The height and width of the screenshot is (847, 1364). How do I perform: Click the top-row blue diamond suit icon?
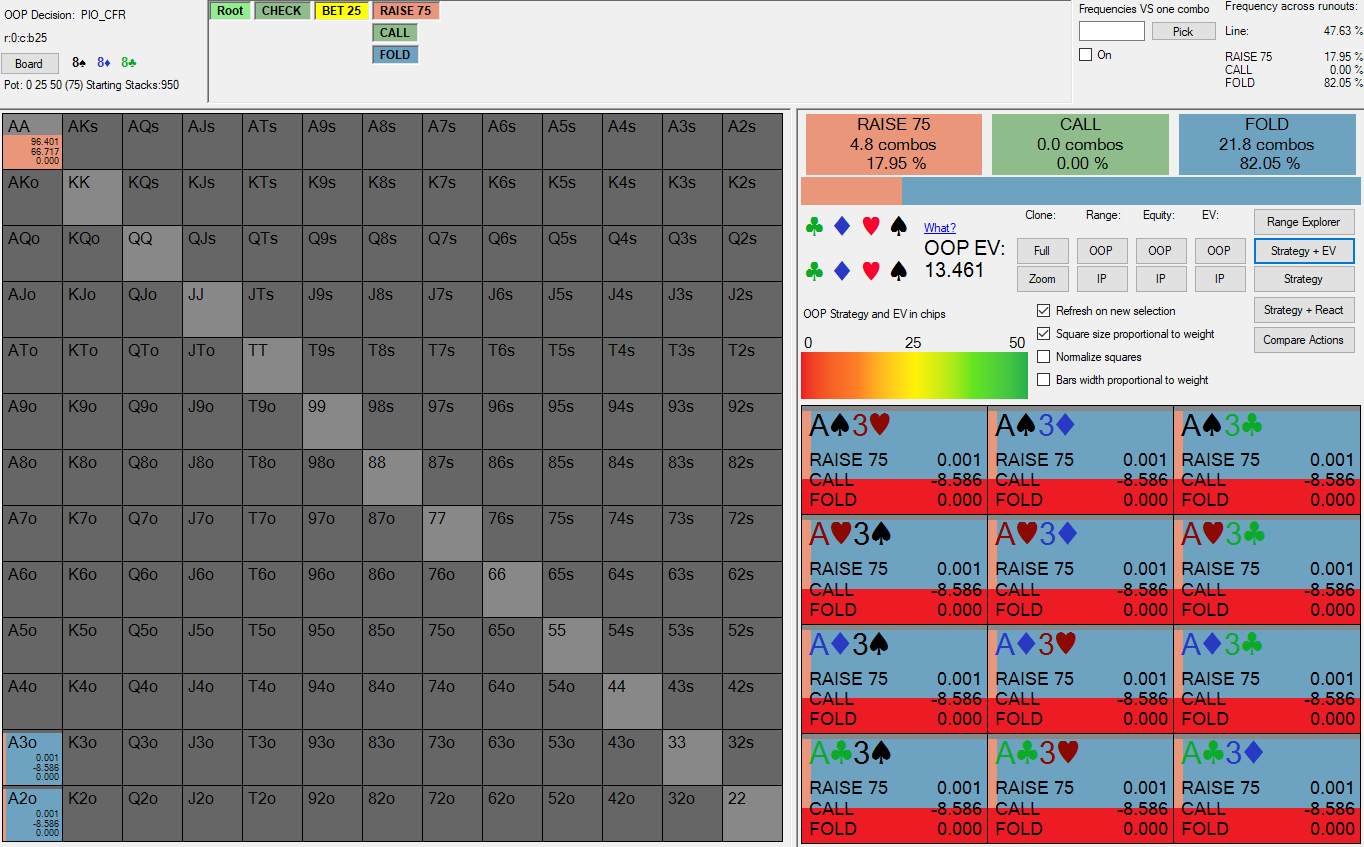[x=842, y=227]
